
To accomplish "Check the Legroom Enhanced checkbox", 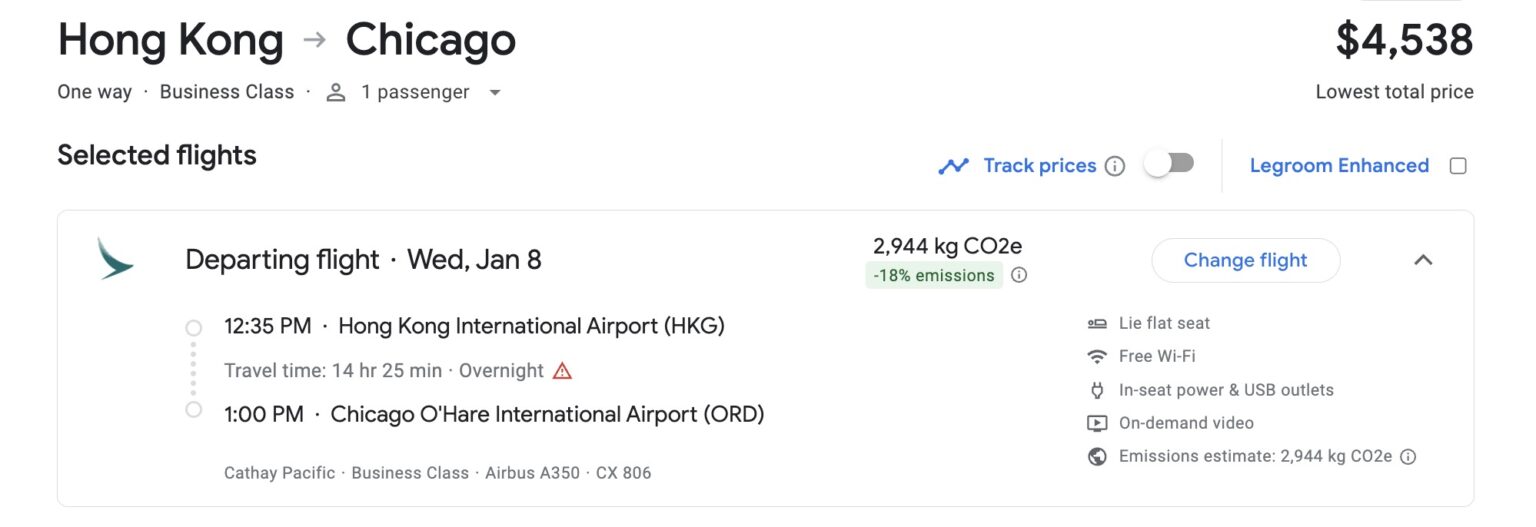I will coord(1458,166).
